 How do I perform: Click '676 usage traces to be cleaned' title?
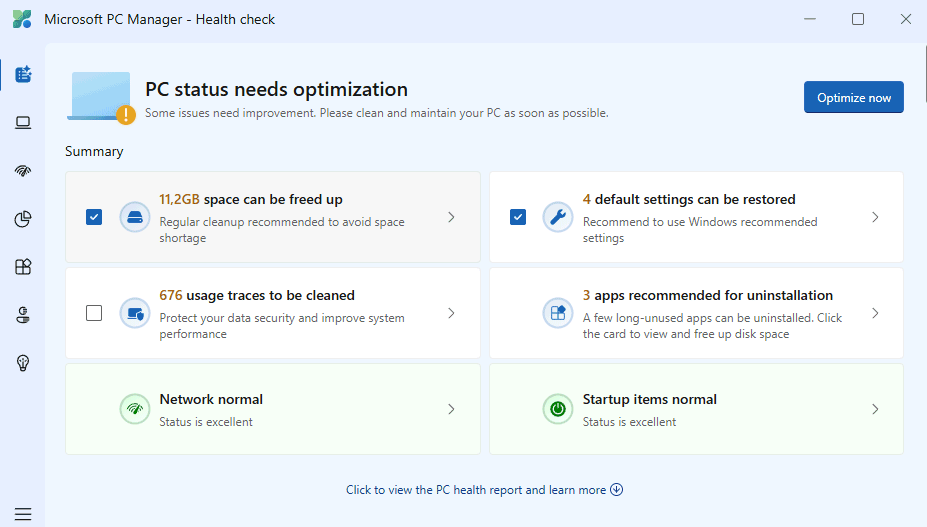pyautogui.click(x=257, y=295)
